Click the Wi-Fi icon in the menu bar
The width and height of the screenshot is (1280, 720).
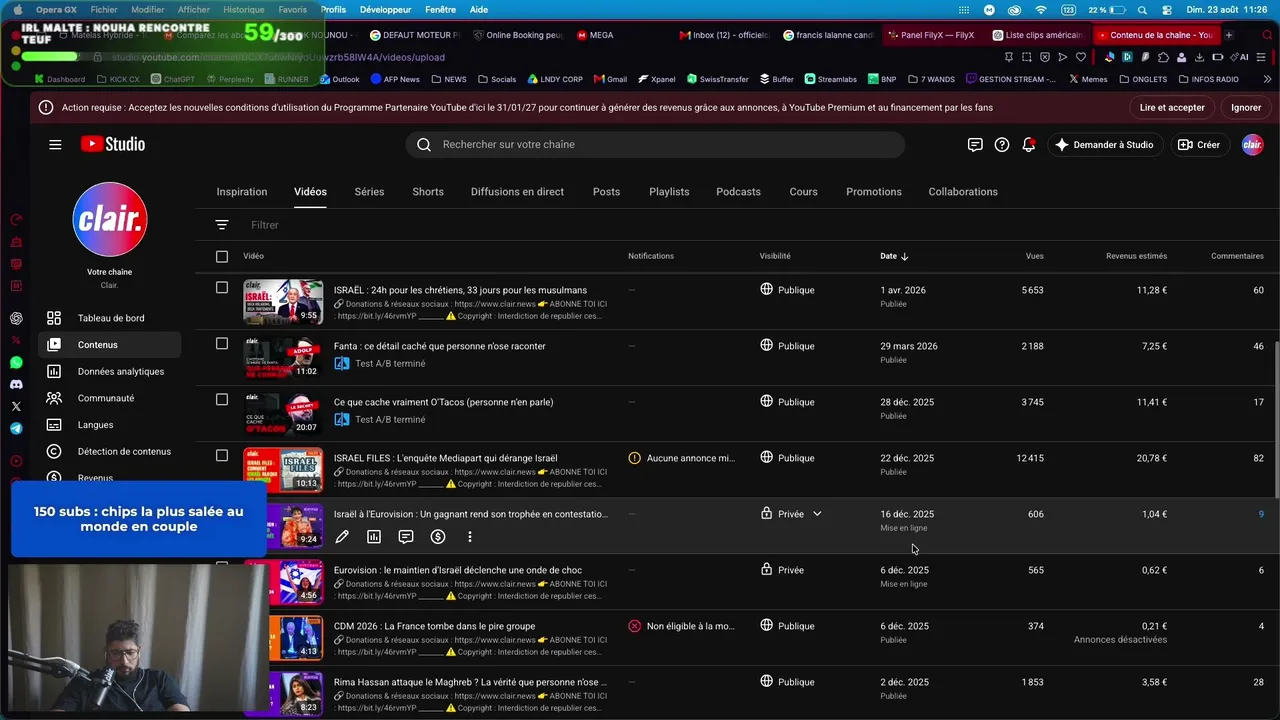[x=1041, y=10]
